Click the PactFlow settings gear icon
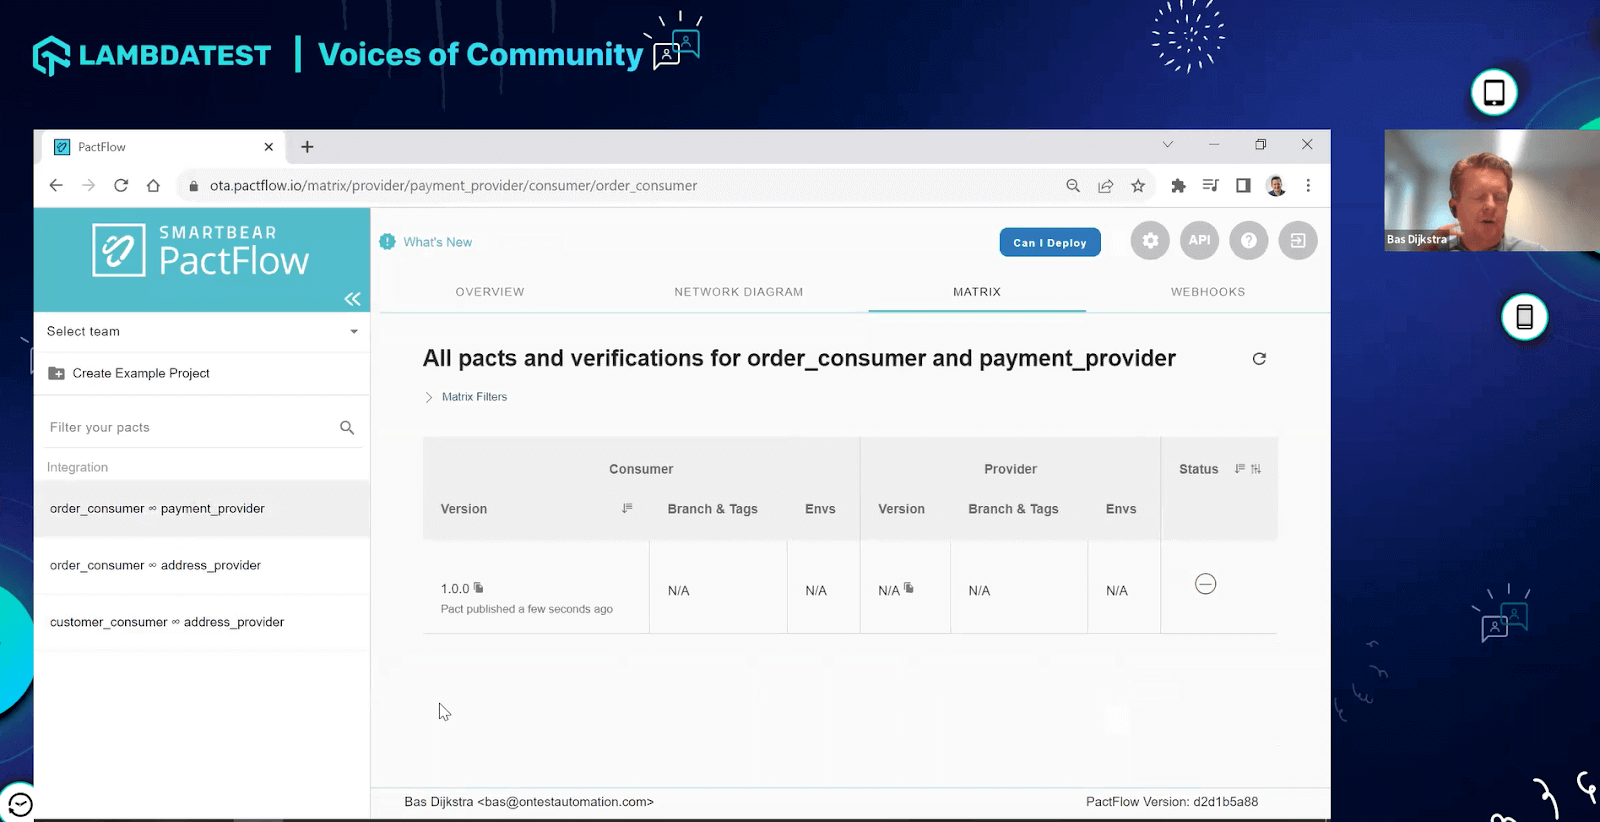This screenshot has width=1600, height=822. [1150, 241]
